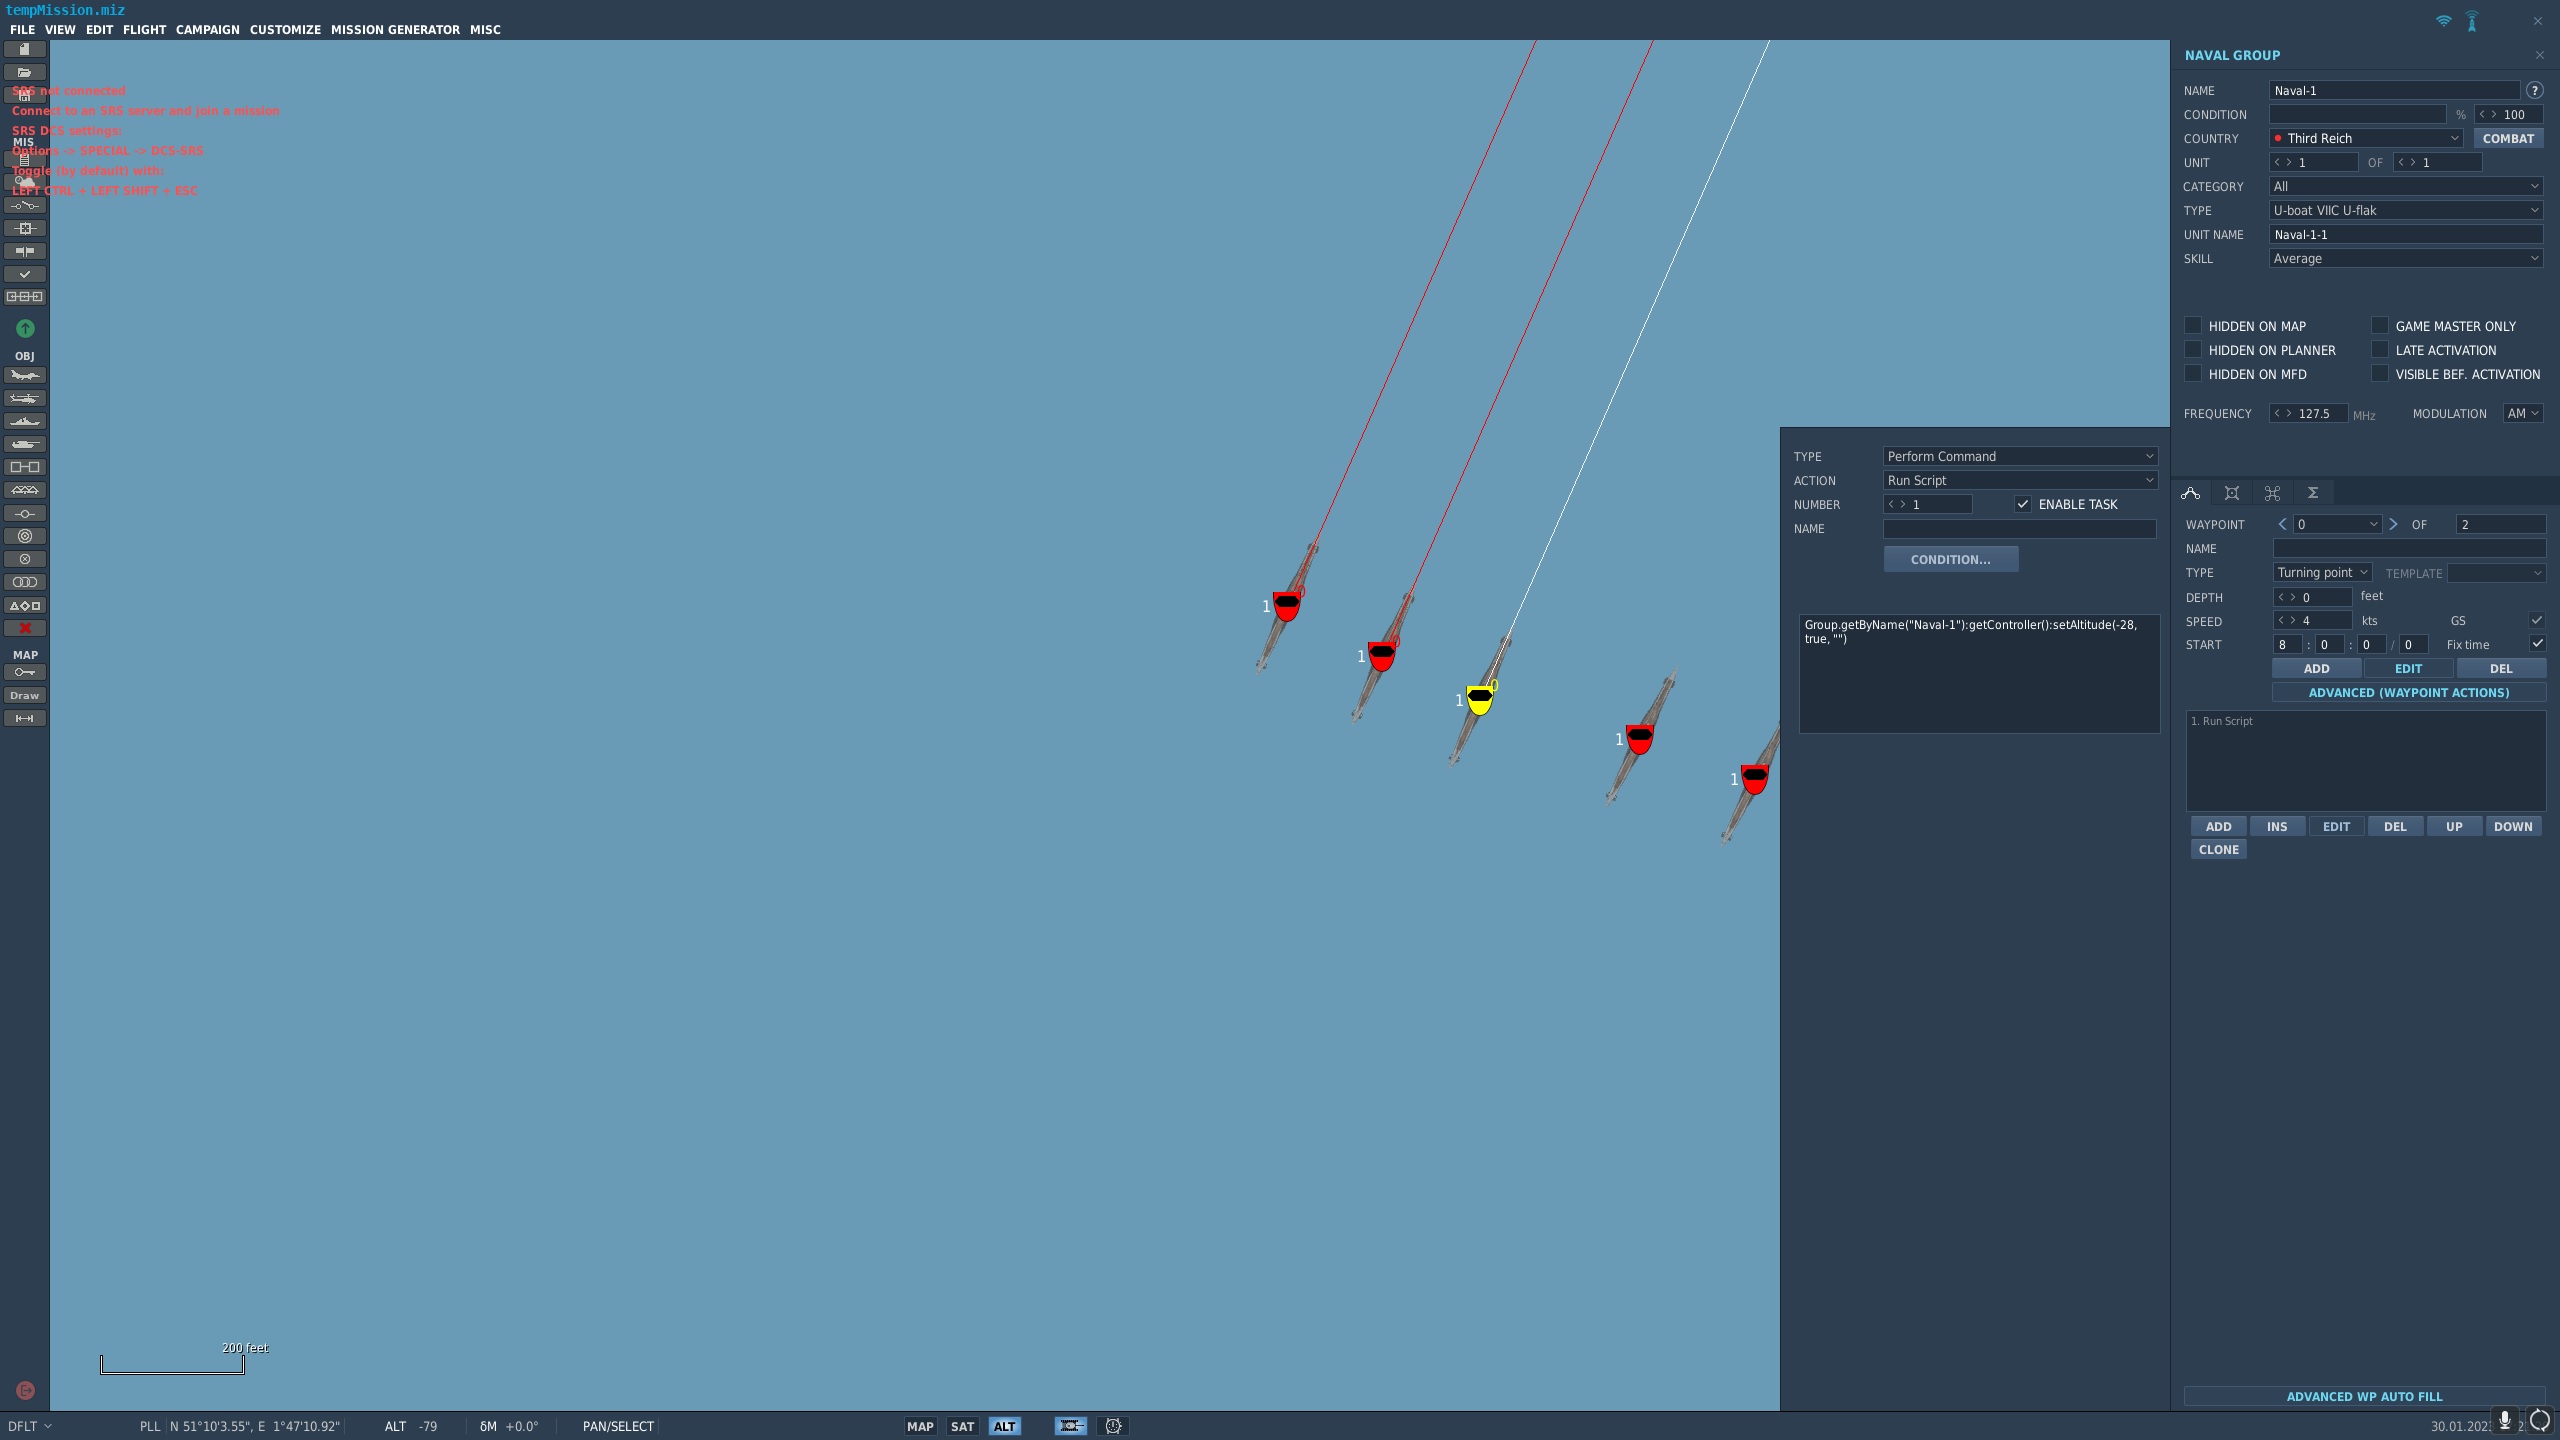
Task: Open the Run Script action dropdown
Action: 2020,480
